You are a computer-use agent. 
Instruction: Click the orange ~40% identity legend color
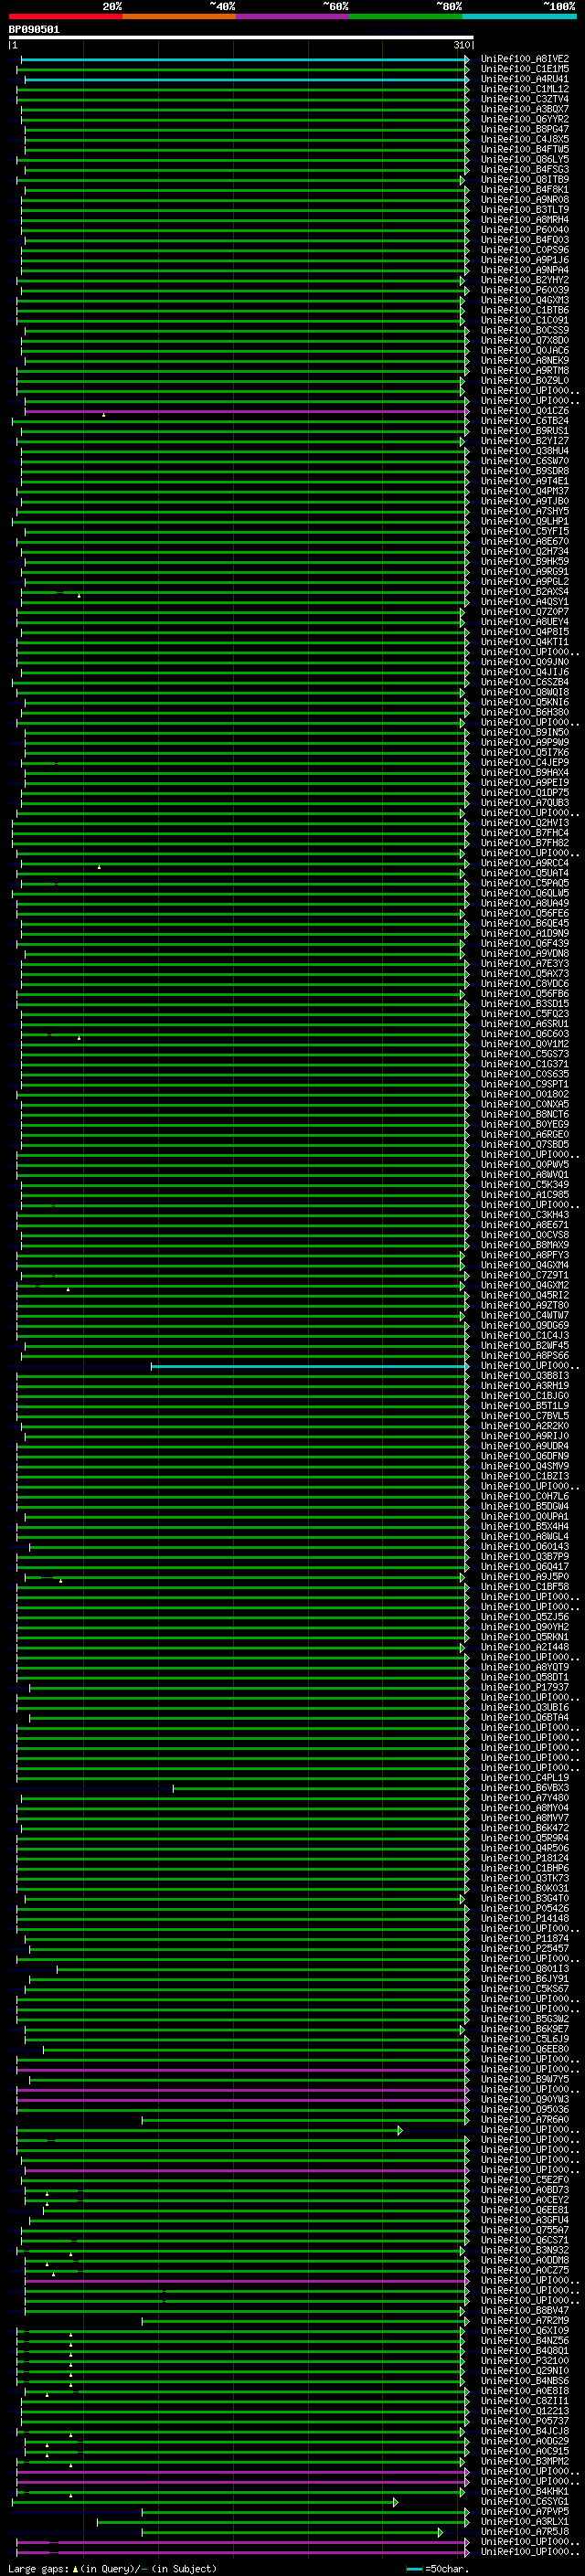point(179,16)
